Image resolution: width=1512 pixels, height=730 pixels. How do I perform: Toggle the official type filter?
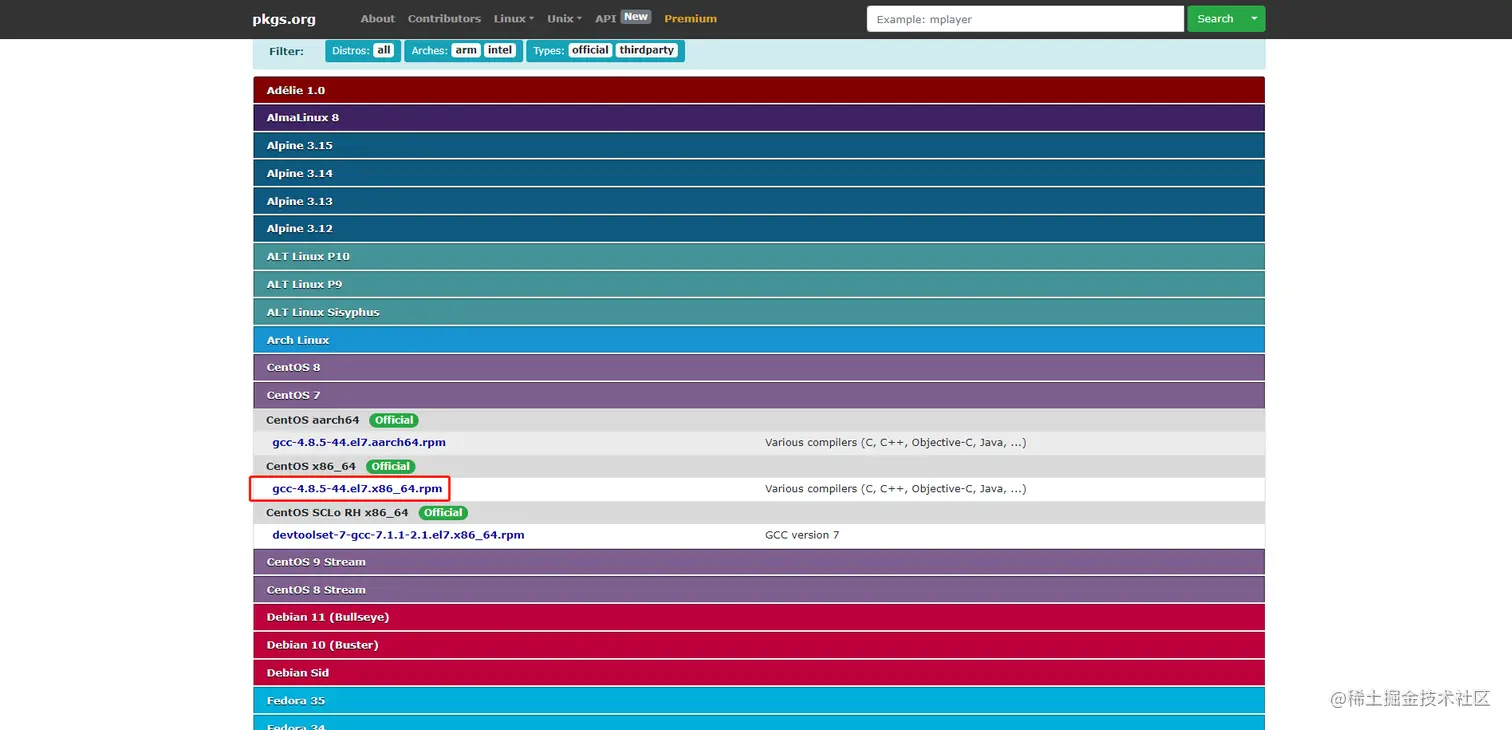coord(590,50)
